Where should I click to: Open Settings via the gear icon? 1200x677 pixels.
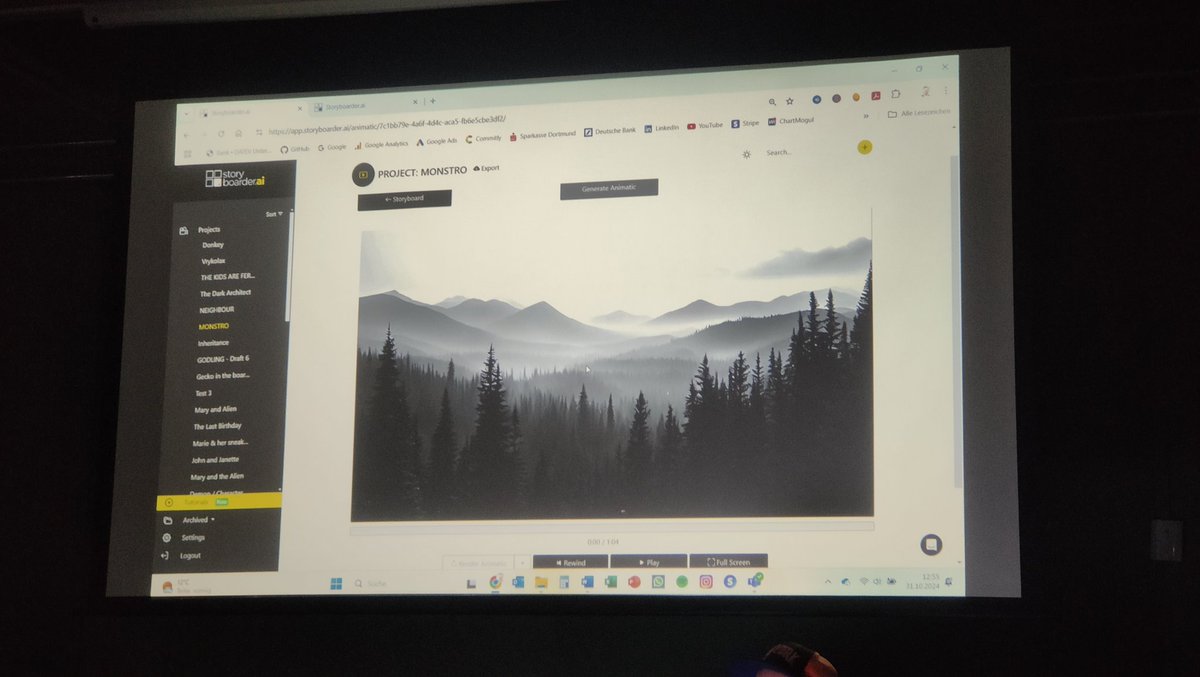pyautogui.click(x=165, y=537)
